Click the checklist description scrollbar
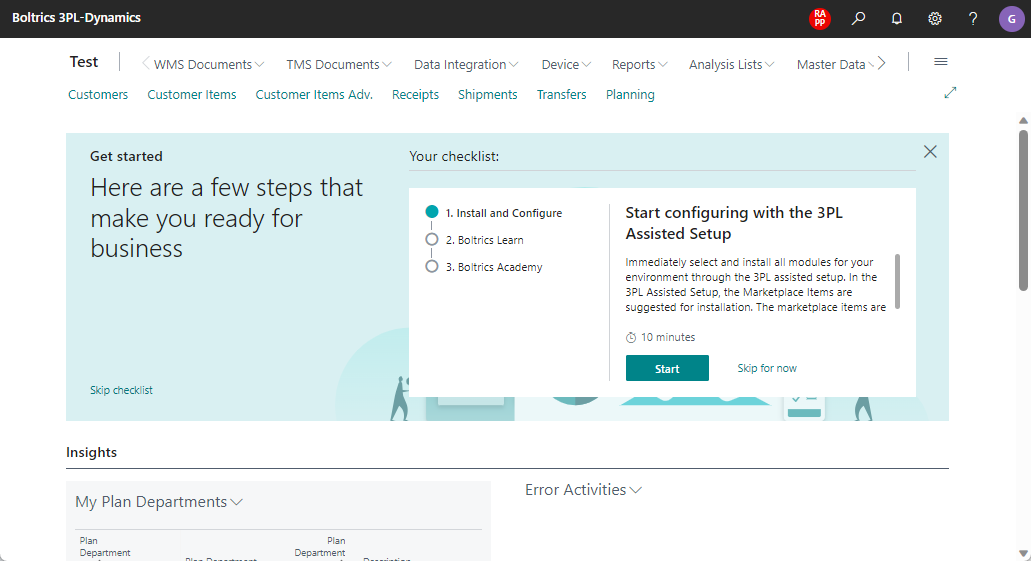This screenshot has height=561, width=1031. [898, 280]
